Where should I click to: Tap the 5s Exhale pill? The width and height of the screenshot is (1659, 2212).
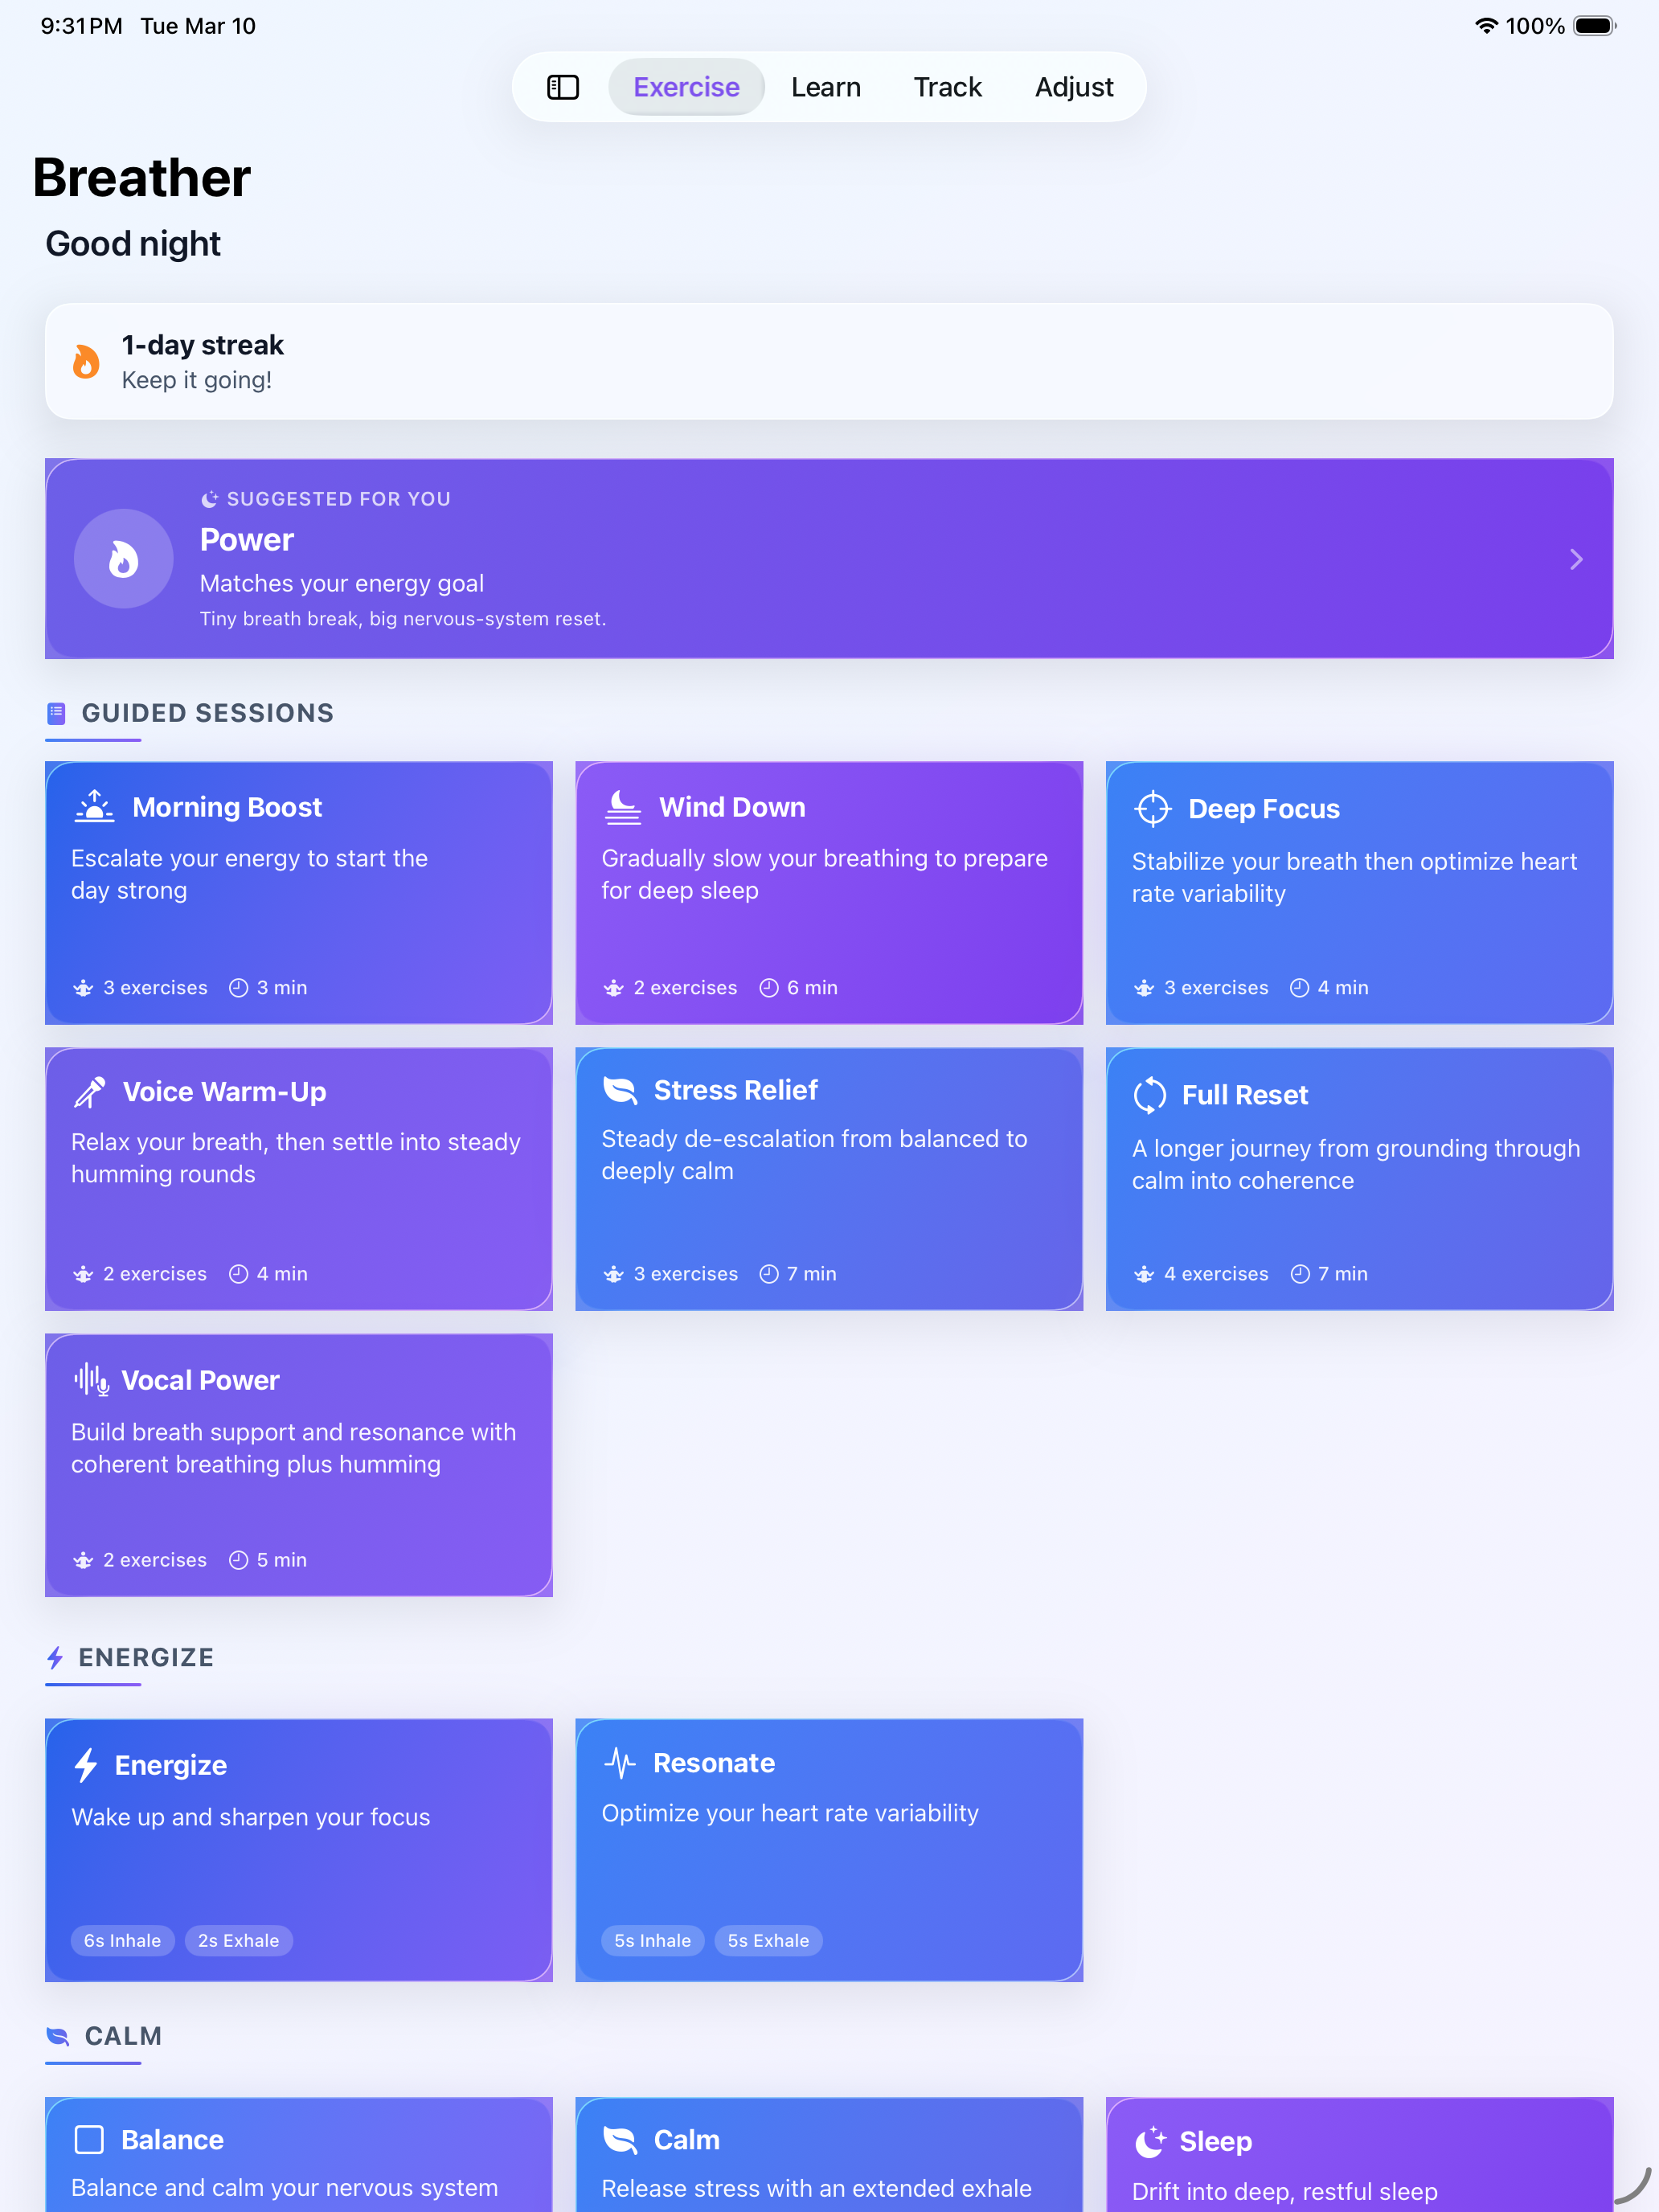(x=768, y=1941)
